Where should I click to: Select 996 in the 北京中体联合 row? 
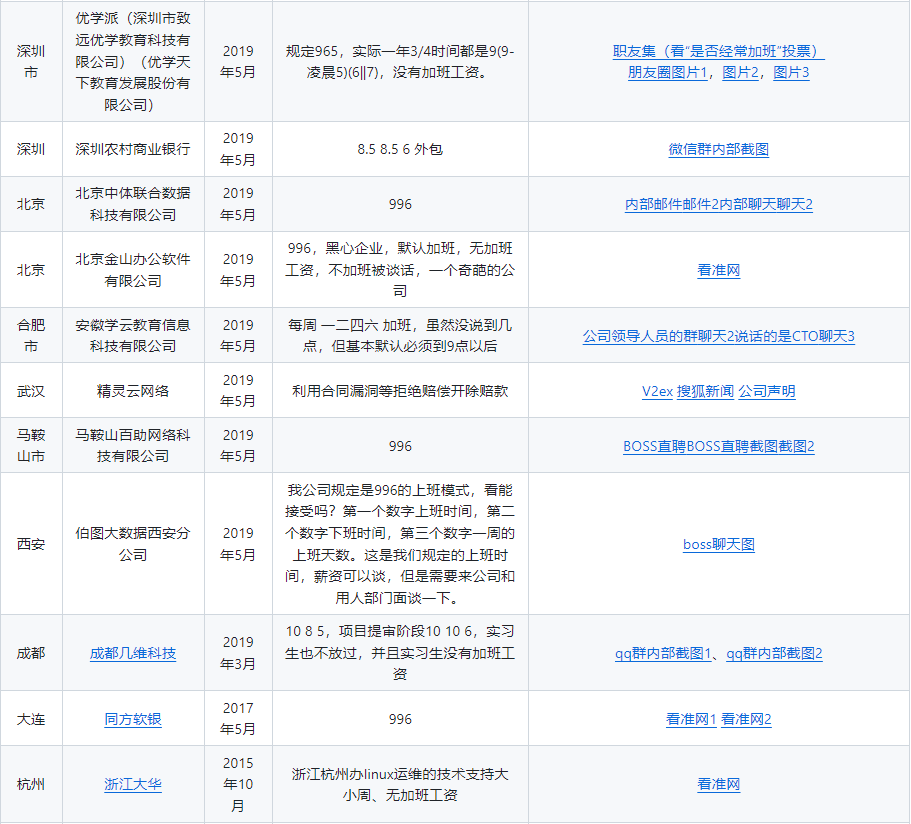(x=400, y=205)
